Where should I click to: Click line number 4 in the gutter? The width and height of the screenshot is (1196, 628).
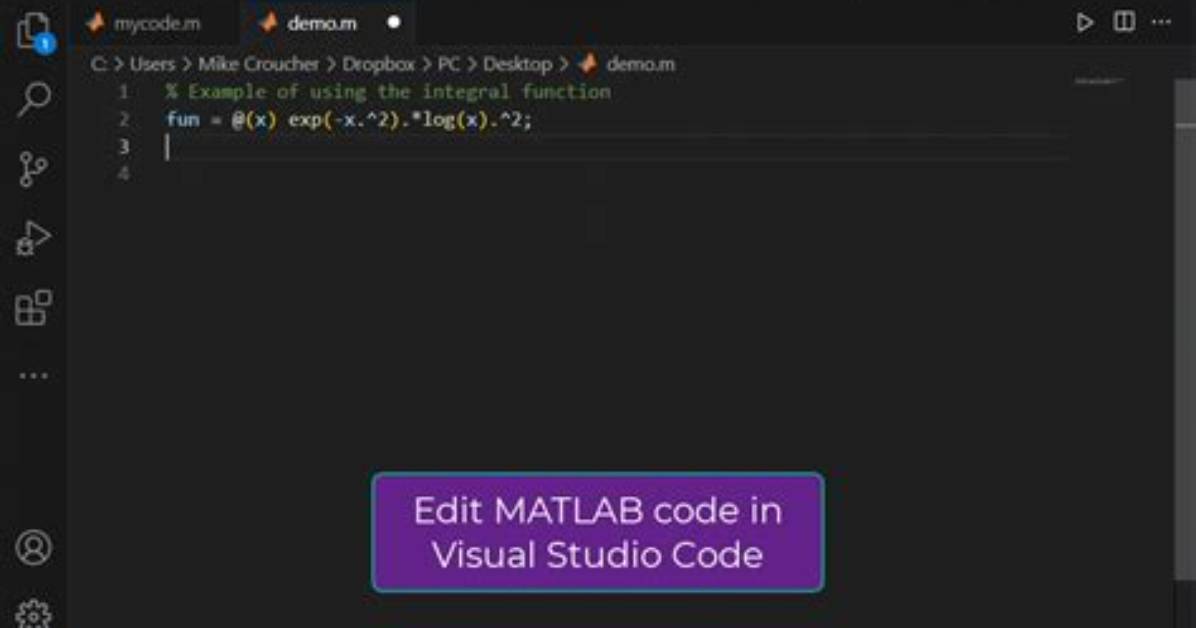click(124, 174)
